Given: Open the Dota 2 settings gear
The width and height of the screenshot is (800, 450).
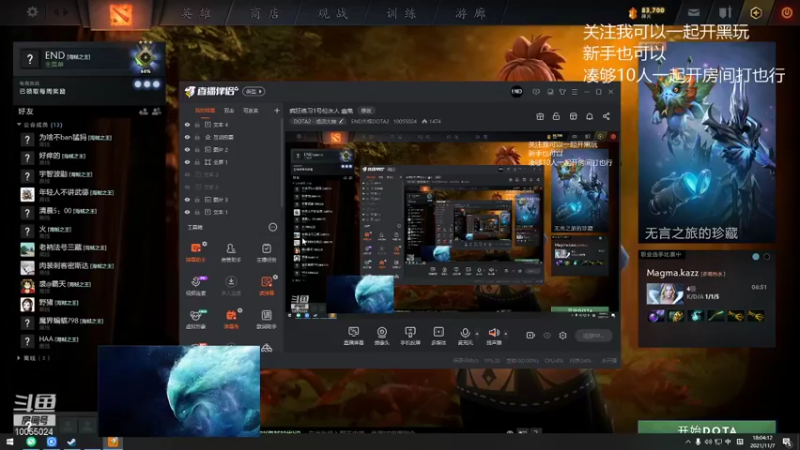Looking at the screenshot, I should point(32,11).
